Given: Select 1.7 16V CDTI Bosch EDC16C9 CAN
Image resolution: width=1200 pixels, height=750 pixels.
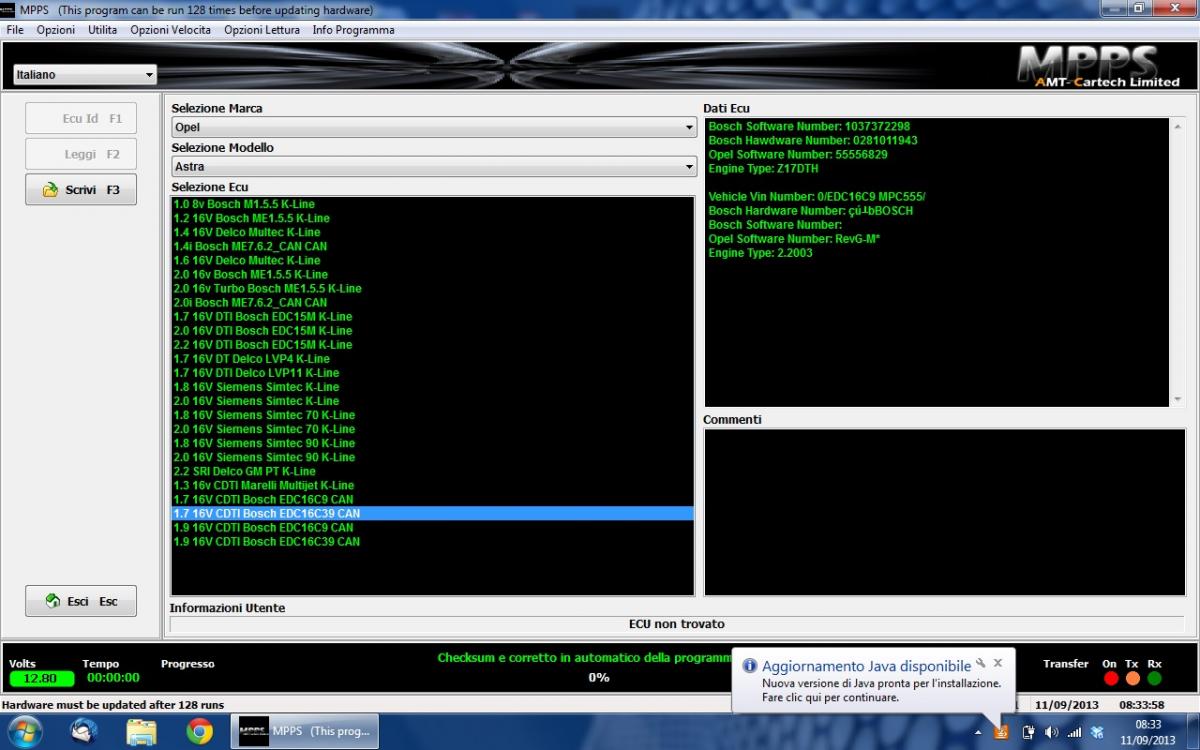Looking at the screenshot, I should pos(433,499).
